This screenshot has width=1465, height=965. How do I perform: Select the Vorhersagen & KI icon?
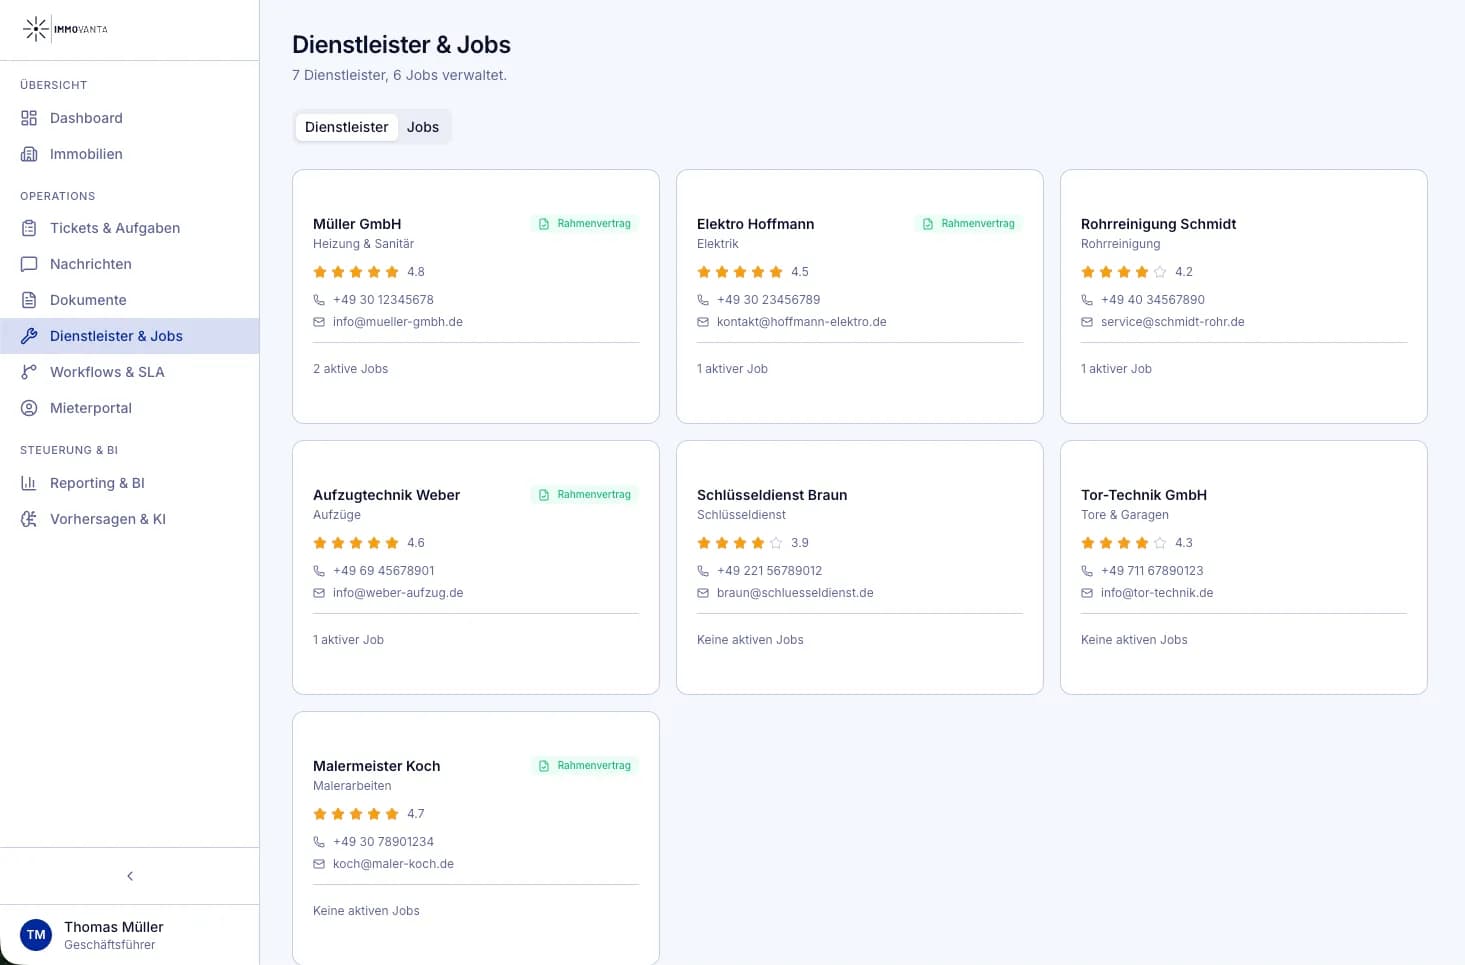(x=29, y=519)
